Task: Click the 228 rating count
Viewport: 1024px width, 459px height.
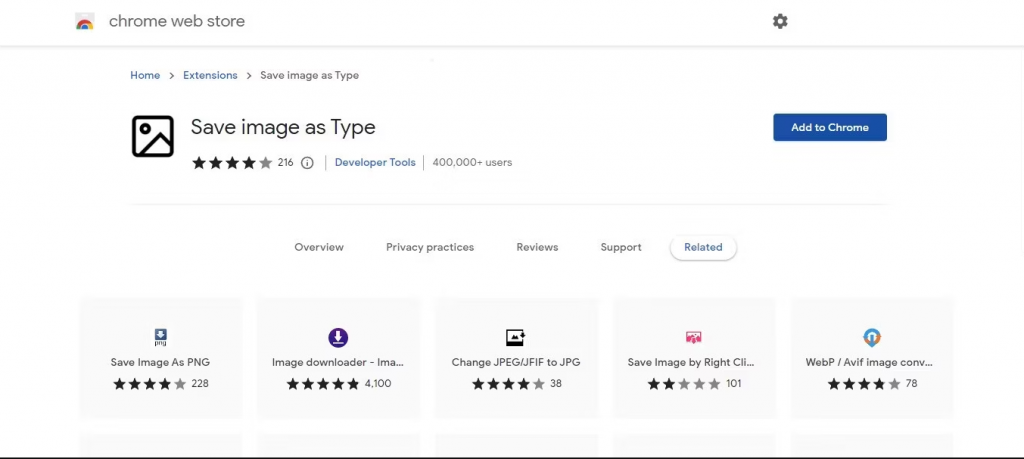Action: (x=200, y=383)
